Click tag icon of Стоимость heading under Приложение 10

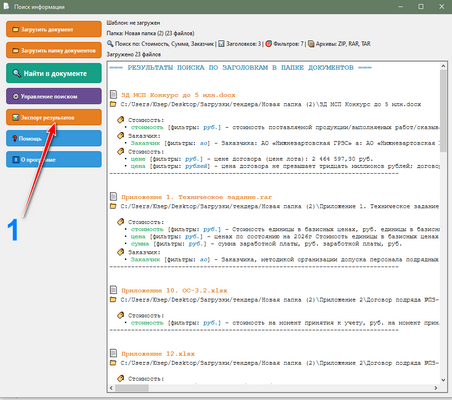click(x=121, y=315)
